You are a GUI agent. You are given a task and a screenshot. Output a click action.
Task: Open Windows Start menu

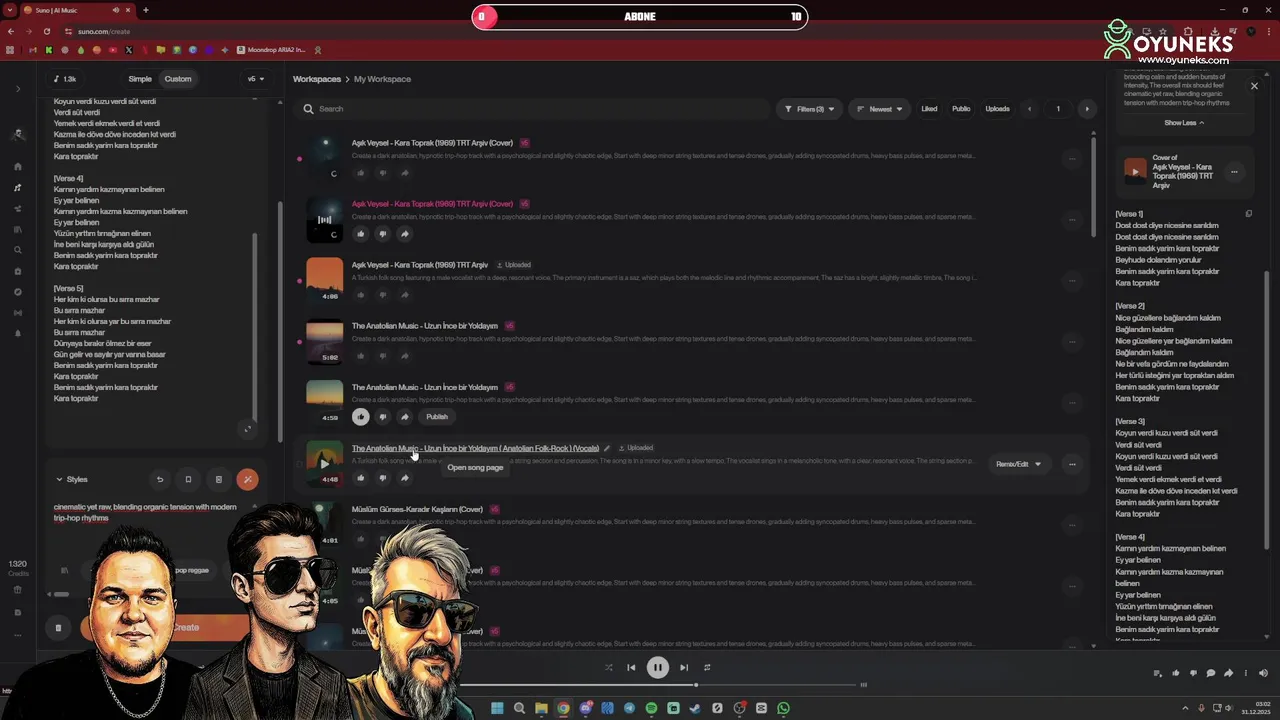(497, 708)
